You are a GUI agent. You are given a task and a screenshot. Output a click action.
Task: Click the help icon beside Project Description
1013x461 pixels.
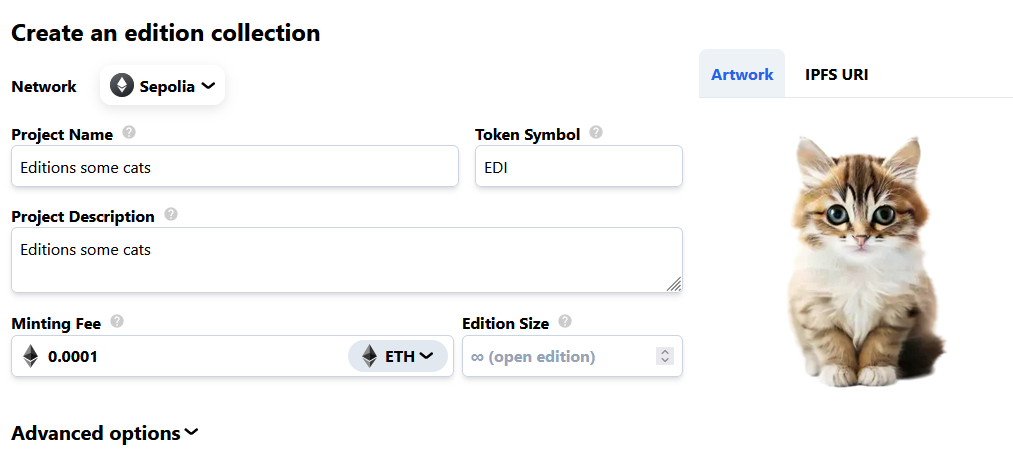(x=171, y=215)
